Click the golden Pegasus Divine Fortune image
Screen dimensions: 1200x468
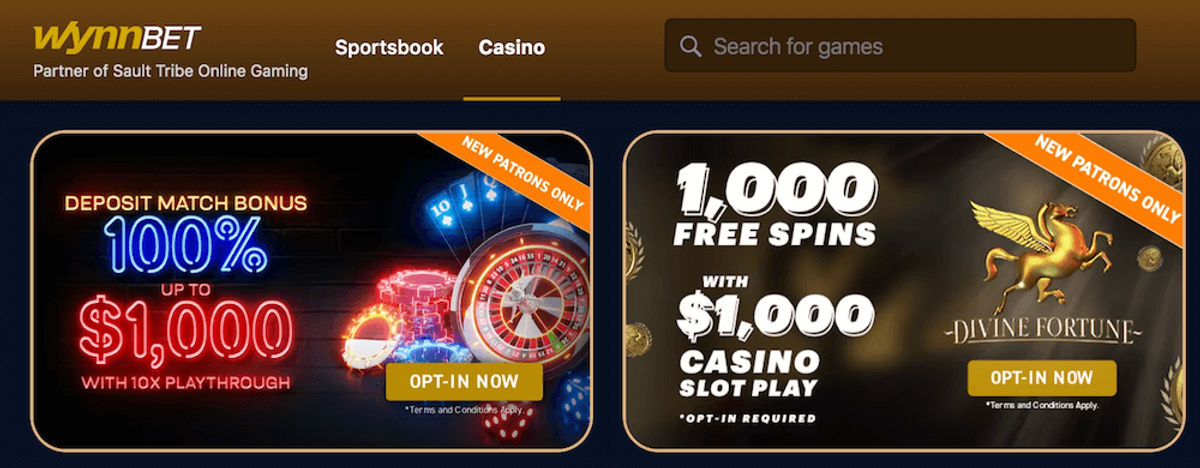(1039, 252)
